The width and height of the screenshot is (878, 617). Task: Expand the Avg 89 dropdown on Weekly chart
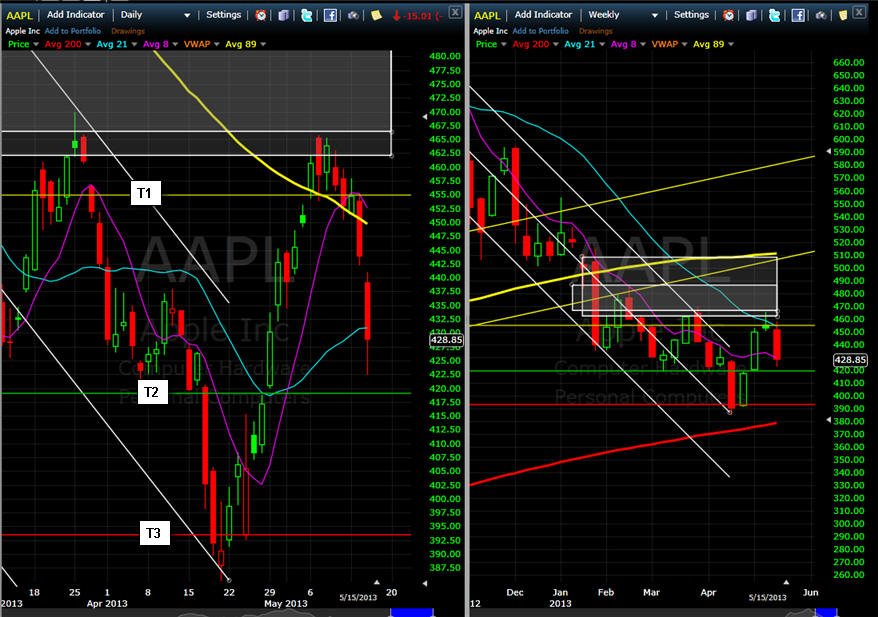tap(731, 44)
